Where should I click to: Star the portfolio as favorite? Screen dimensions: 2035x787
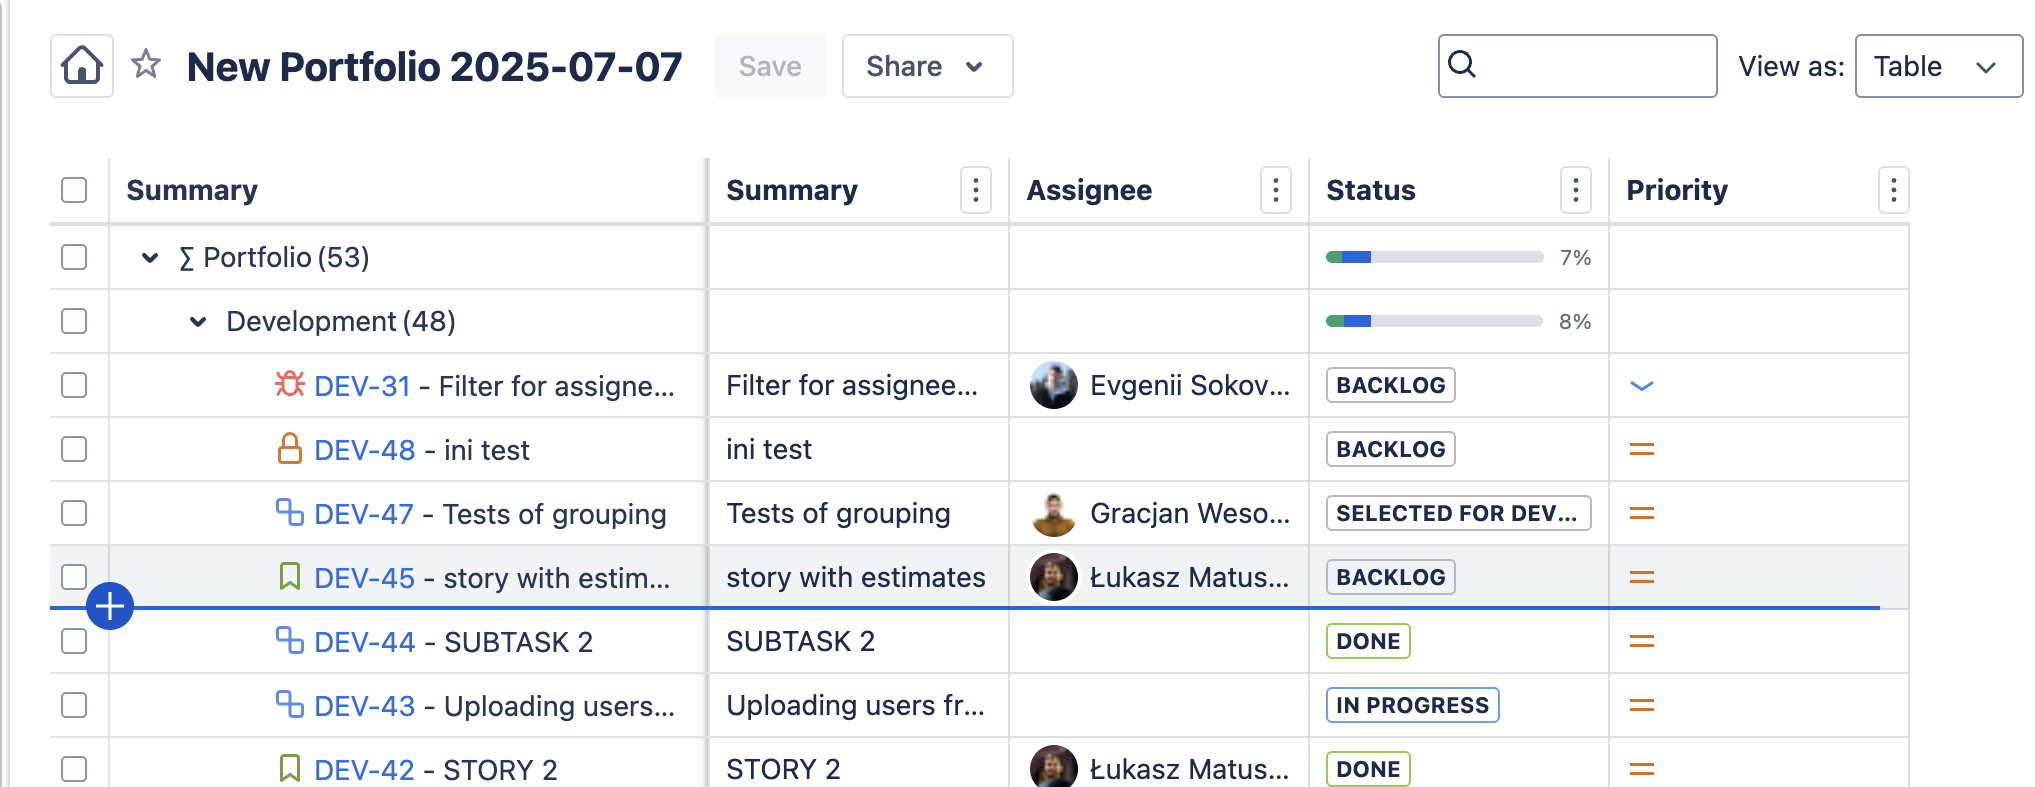coord(146,64)
